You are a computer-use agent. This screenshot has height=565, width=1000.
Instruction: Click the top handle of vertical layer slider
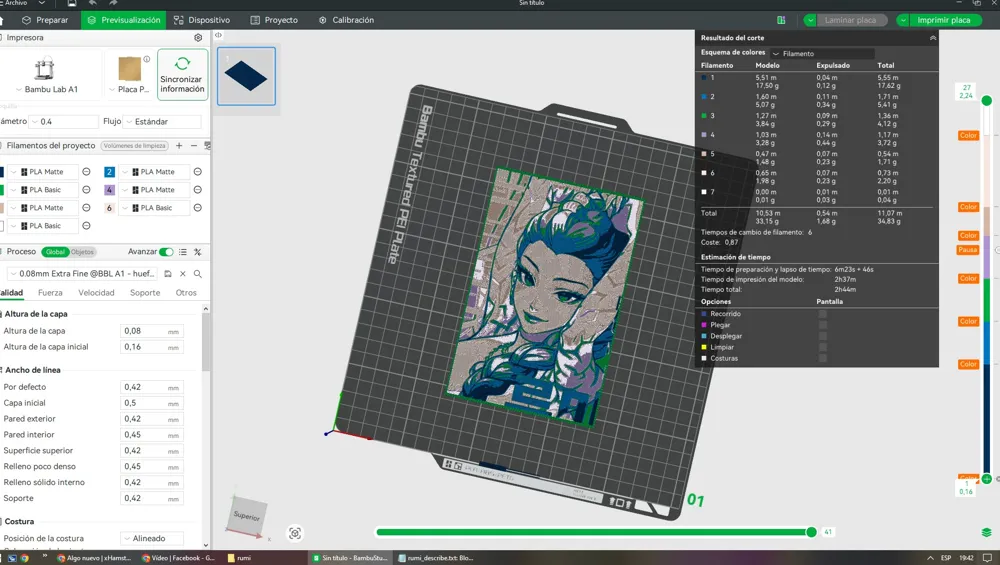pyautogui.click(x=987, y=101)
